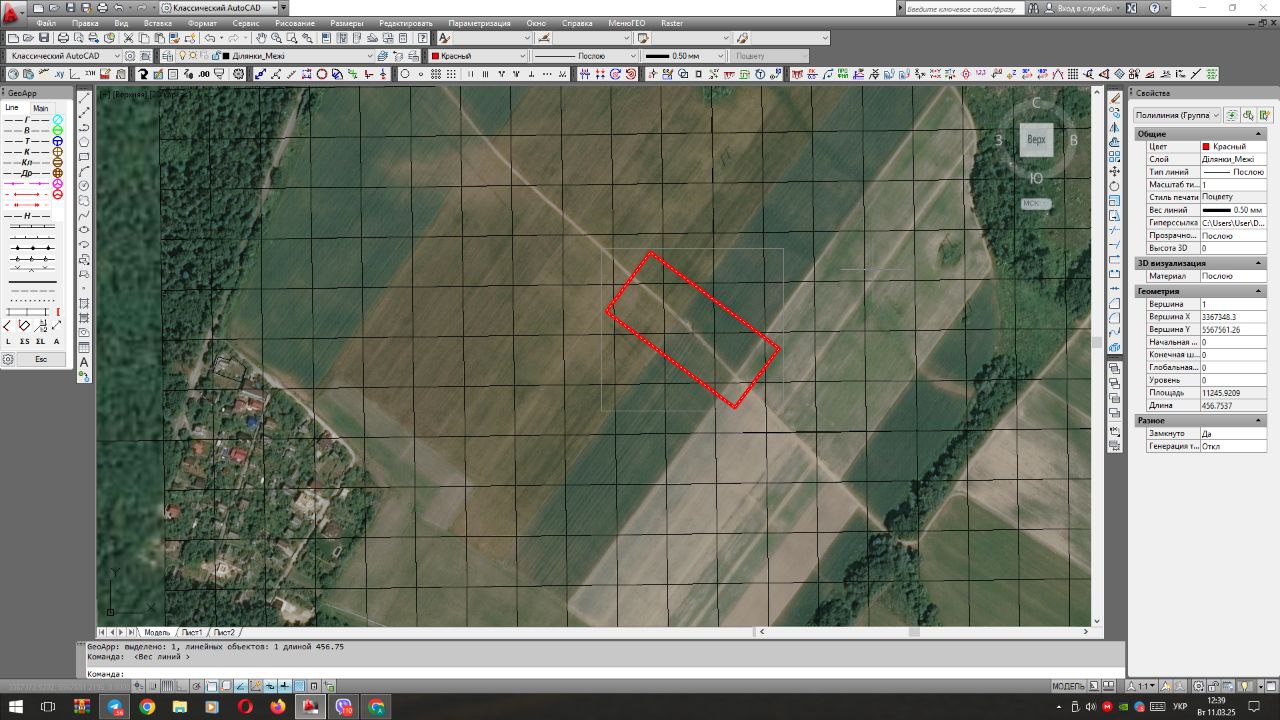The image size is (1280, 720).
Task: Toggle the lock icon in the layer control
Action: (216, 56)
